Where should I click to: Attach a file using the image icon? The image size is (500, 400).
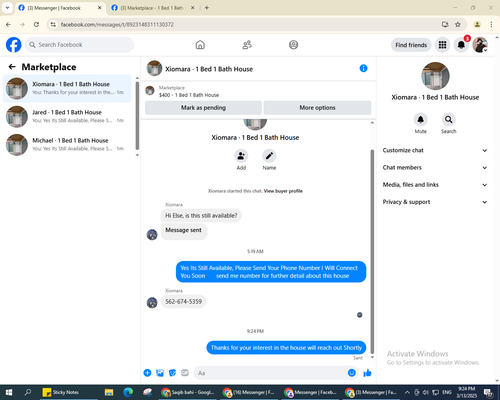160,373
